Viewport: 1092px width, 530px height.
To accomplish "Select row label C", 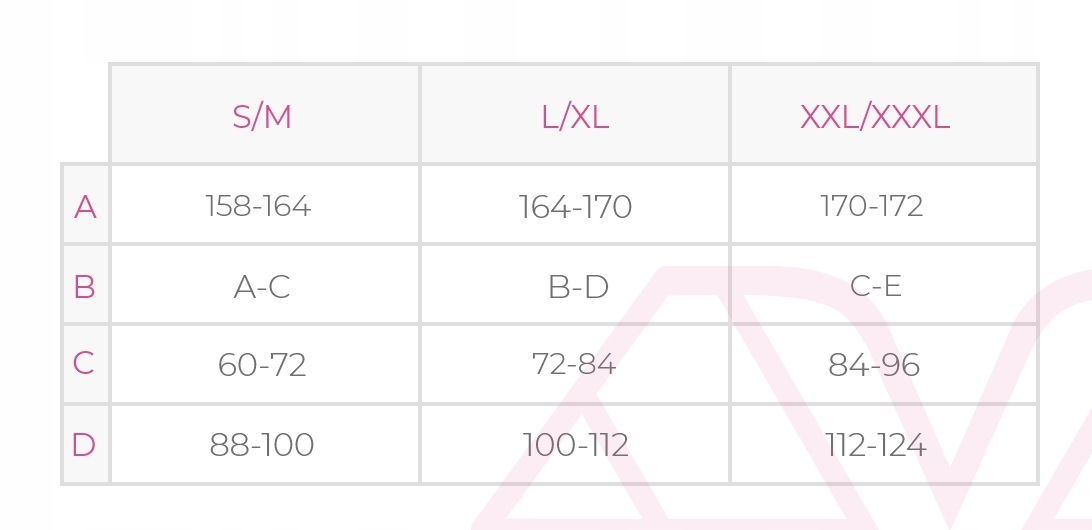I will click(85, 363).
